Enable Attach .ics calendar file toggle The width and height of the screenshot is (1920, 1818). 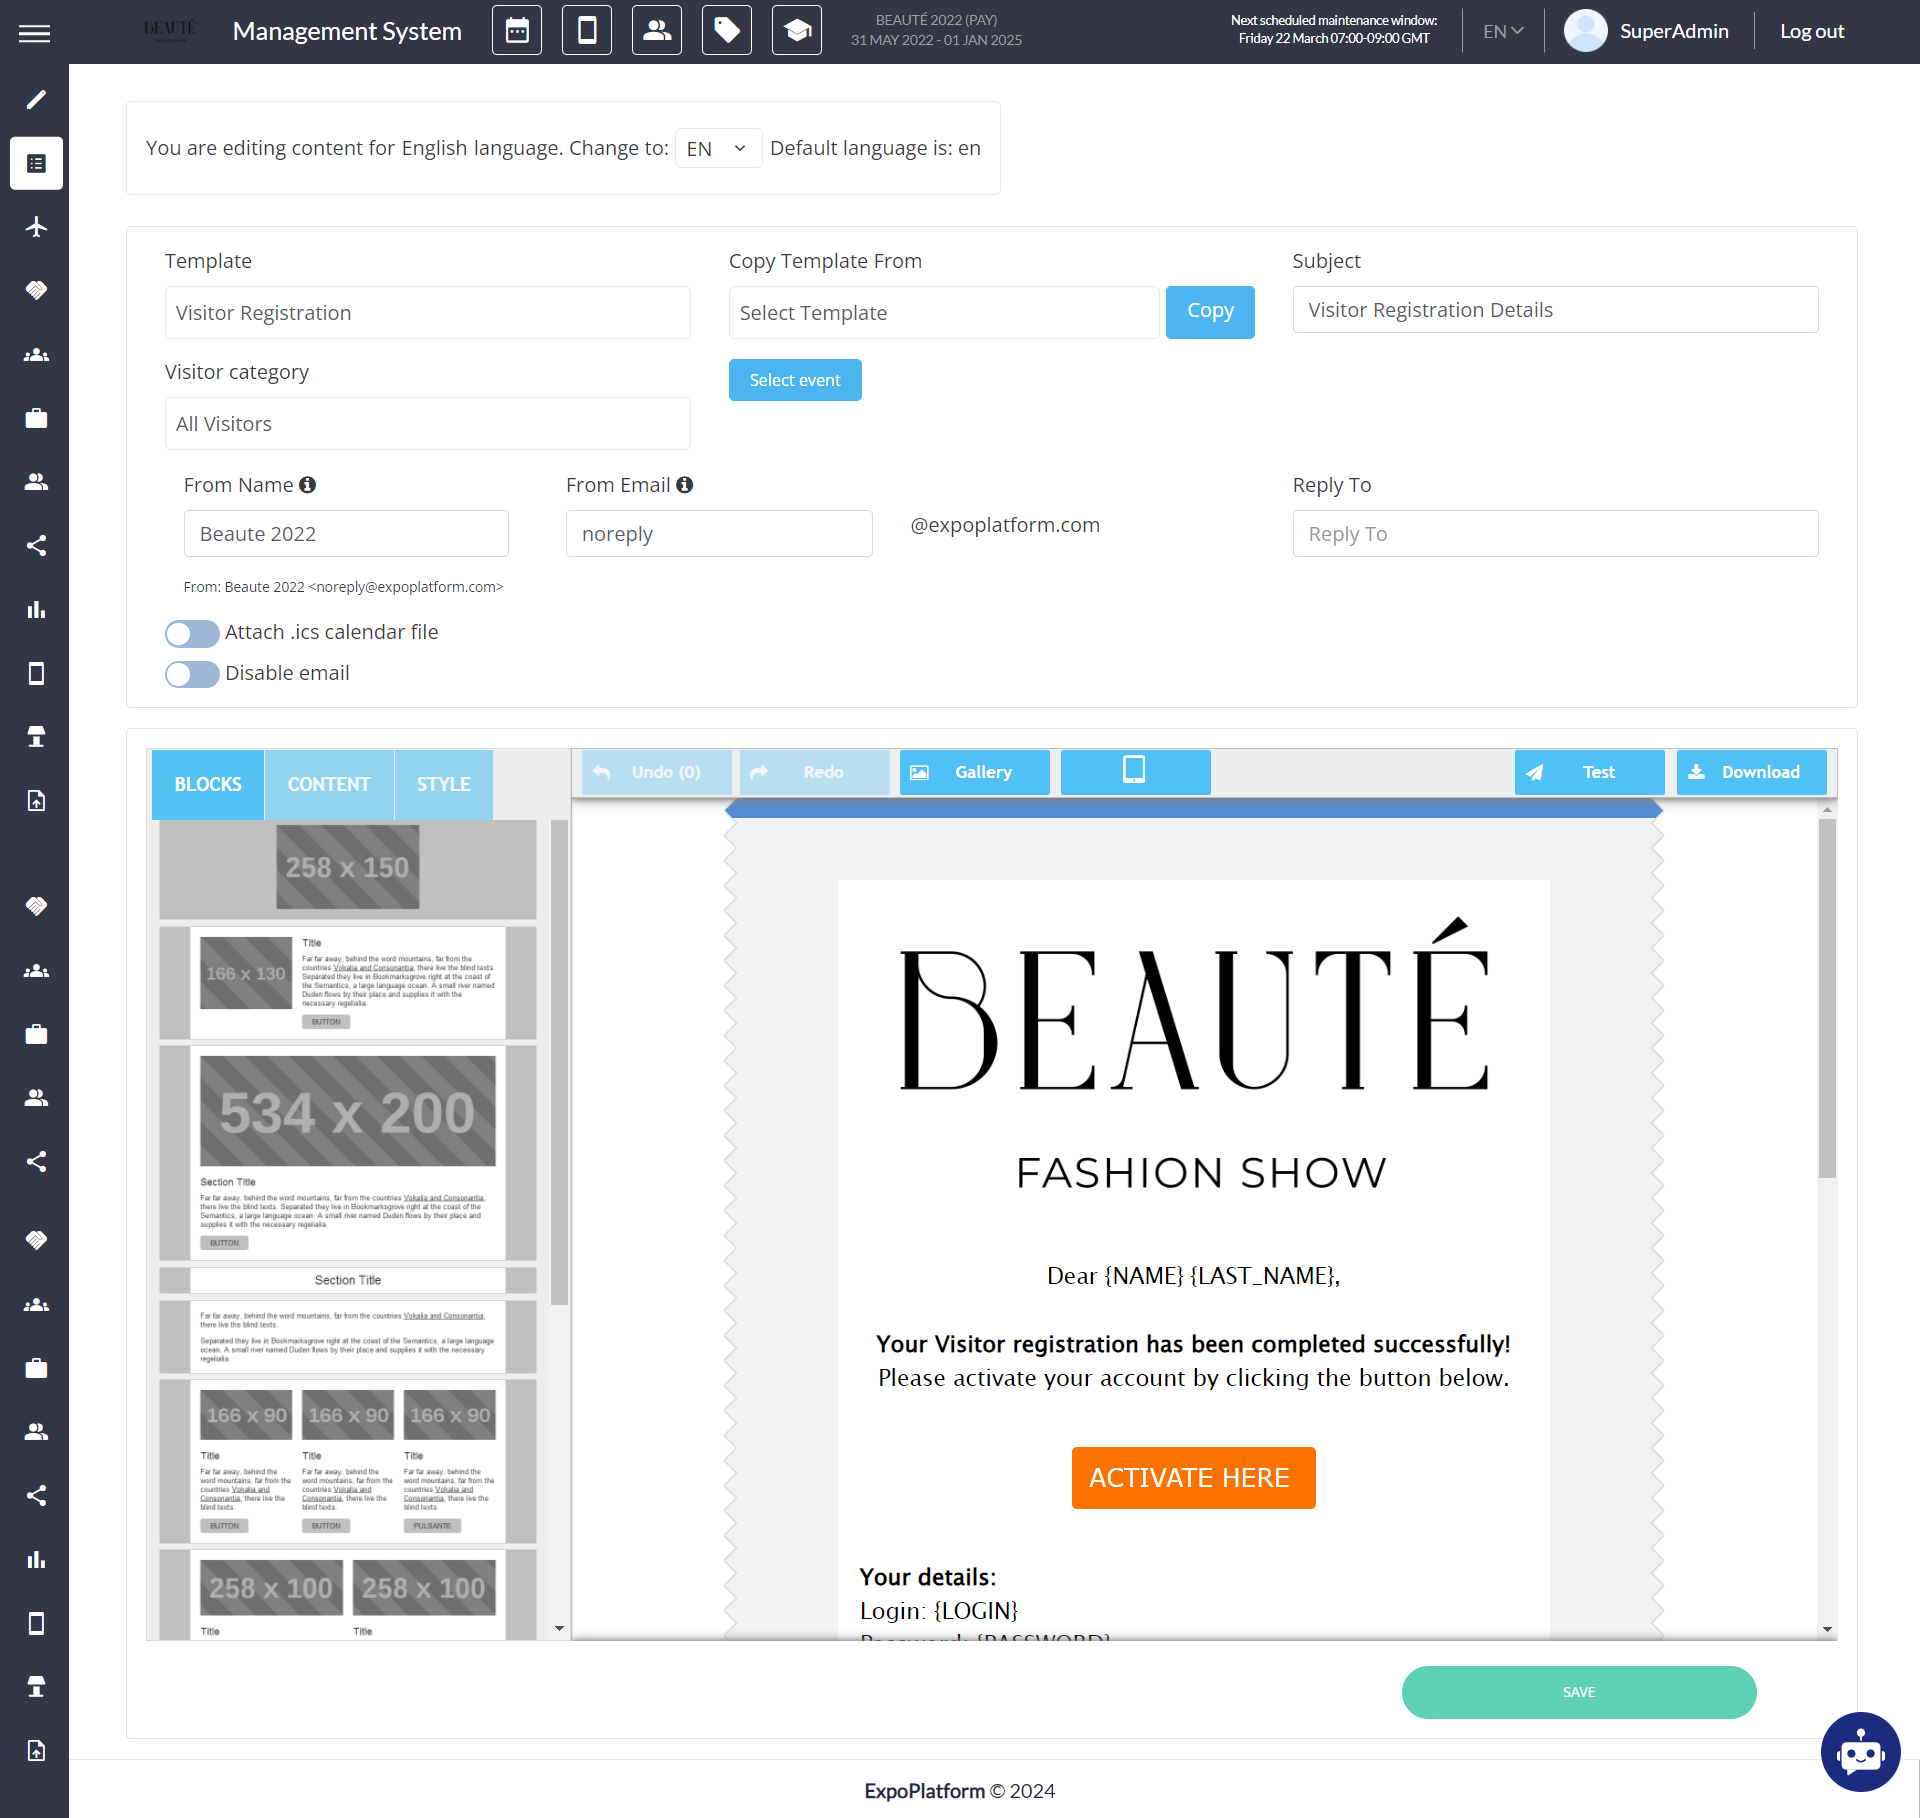pos(192,633)
